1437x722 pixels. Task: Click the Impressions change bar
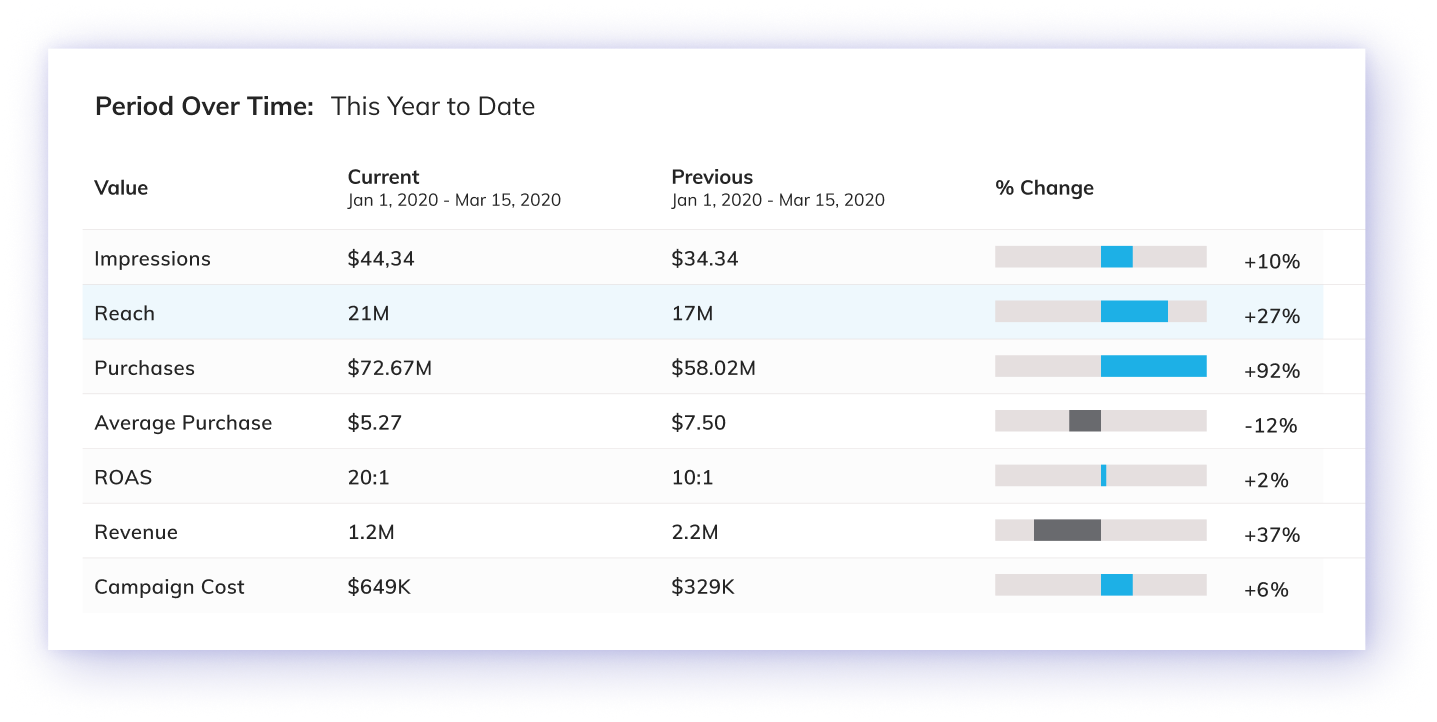[1116, 257]
